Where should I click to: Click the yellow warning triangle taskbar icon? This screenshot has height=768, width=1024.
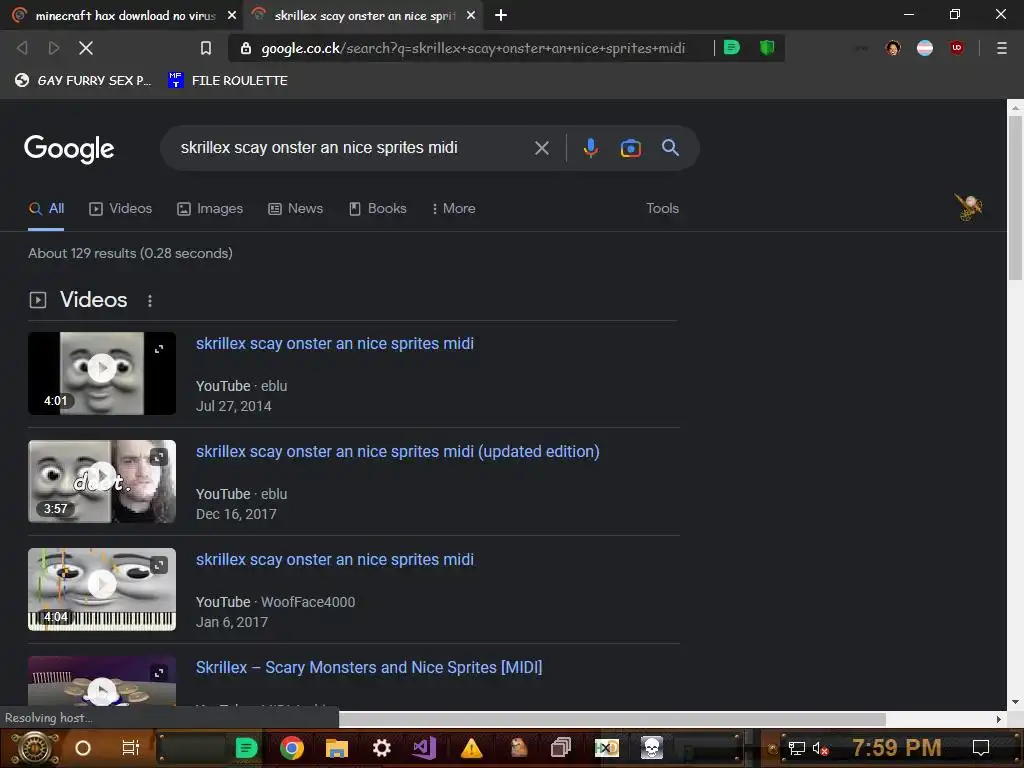coord(471,748)
